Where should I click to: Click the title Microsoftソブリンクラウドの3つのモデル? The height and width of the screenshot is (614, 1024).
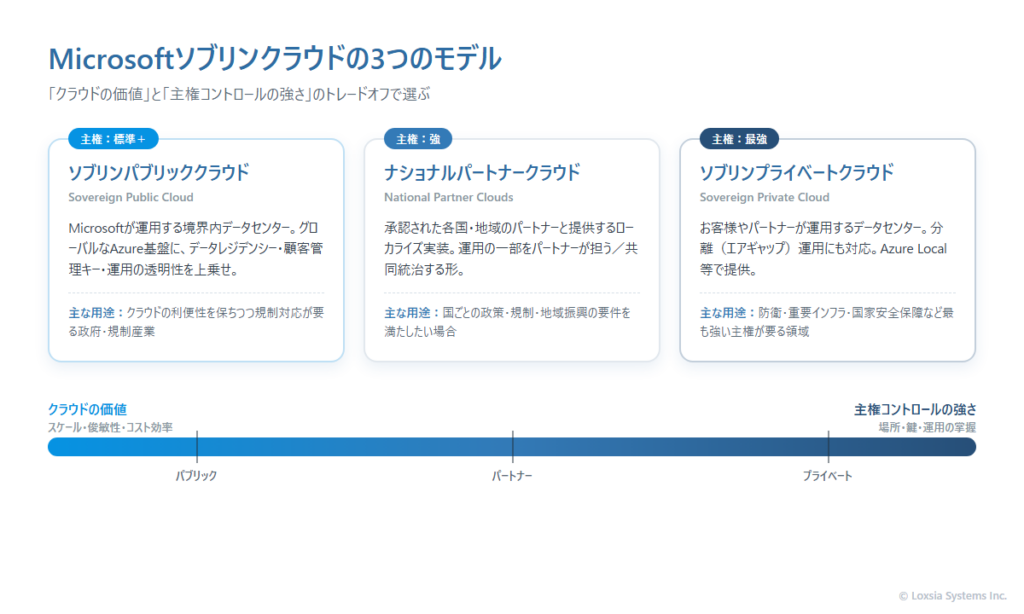point(275,59)
